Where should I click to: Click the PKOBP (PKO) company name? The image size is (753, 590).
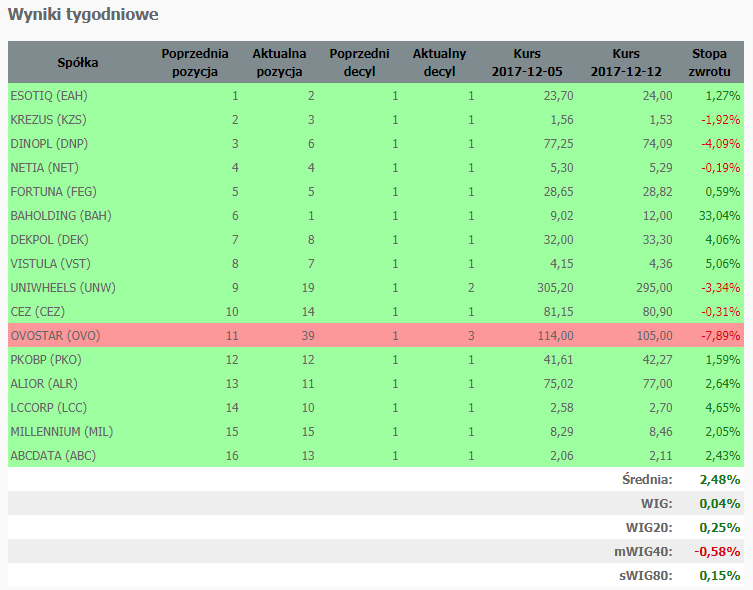coord(46,360)
